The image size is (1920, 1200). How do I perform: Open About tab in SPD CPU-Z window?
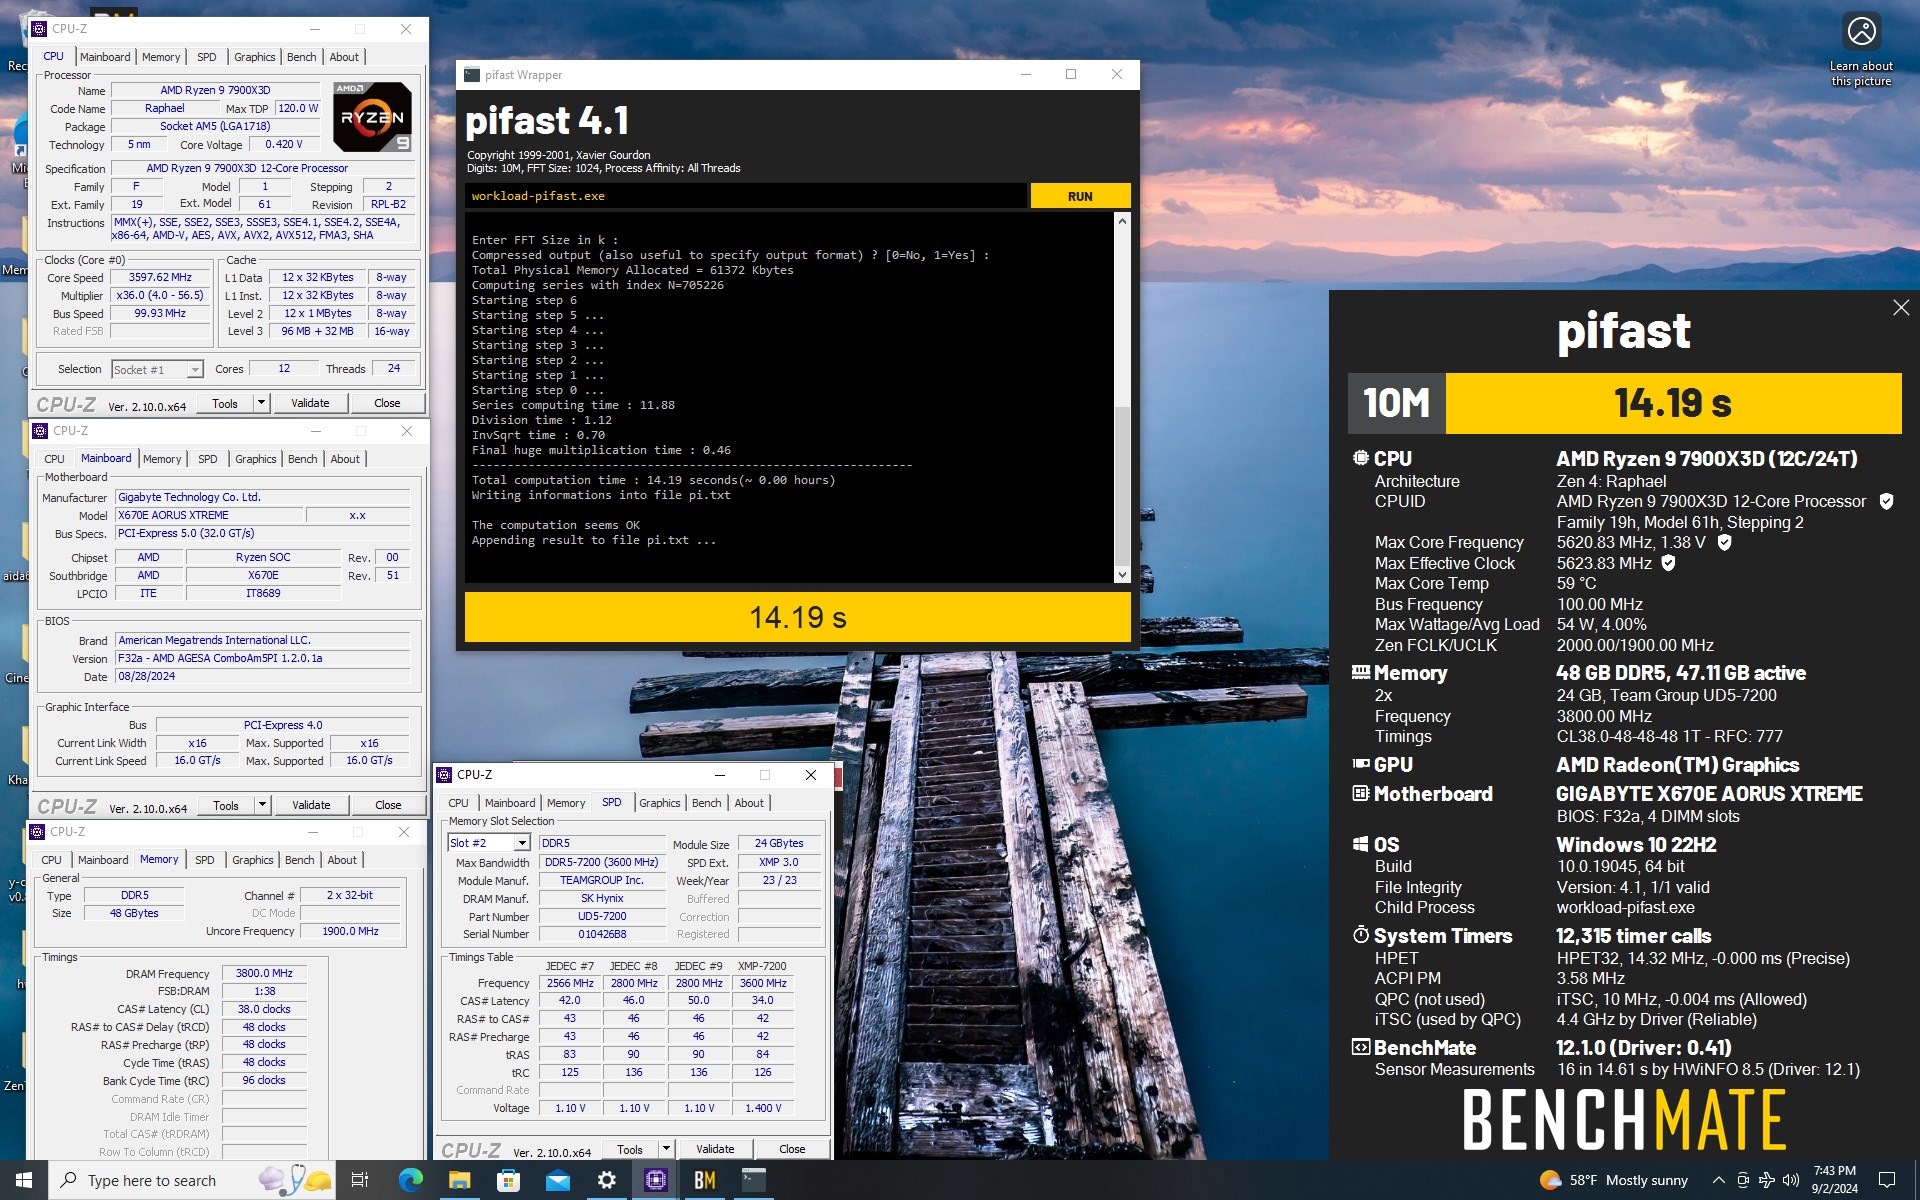[x=749, y=803]
